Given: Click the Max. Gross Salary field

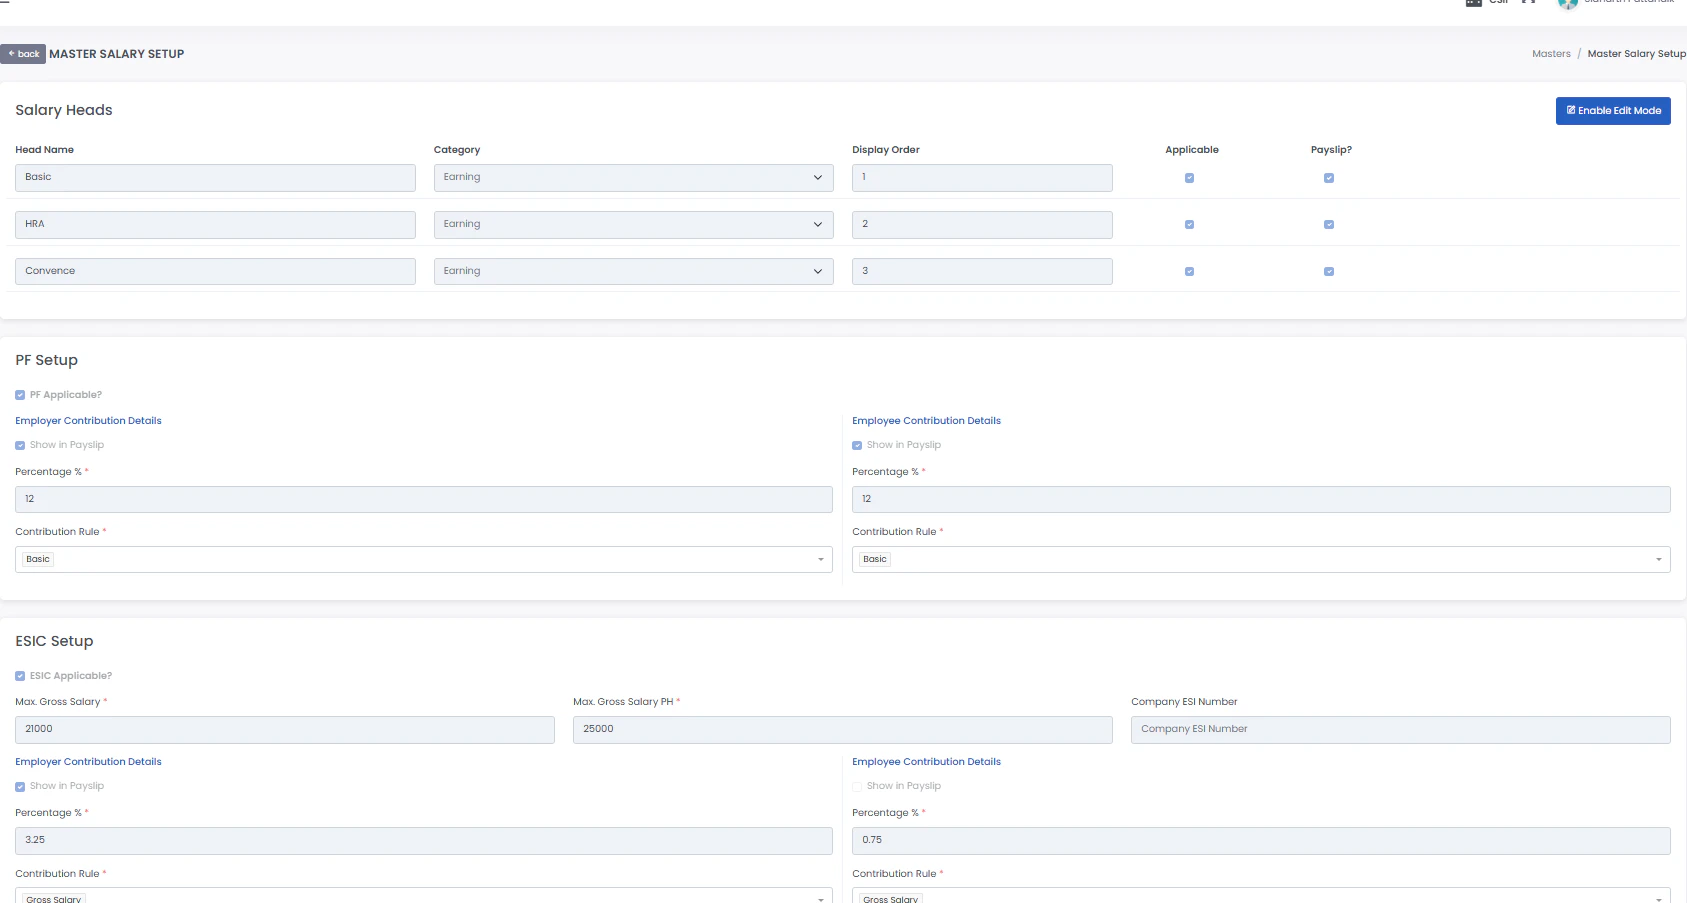Looking at the screenshot, I should [285, 730].
